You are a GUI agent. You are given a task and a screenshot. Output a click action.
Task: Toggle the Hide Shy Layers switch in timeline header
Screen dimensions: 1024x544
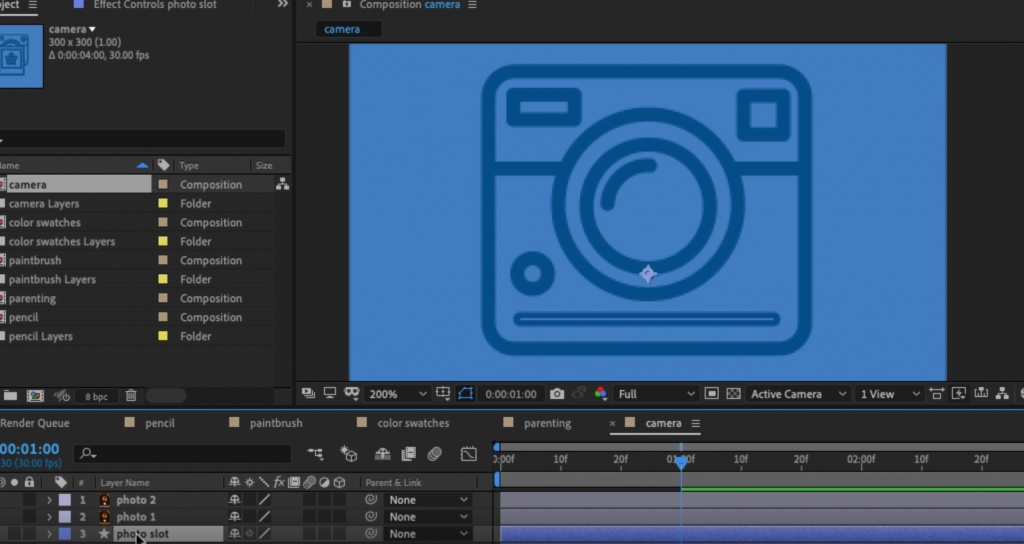383,454
